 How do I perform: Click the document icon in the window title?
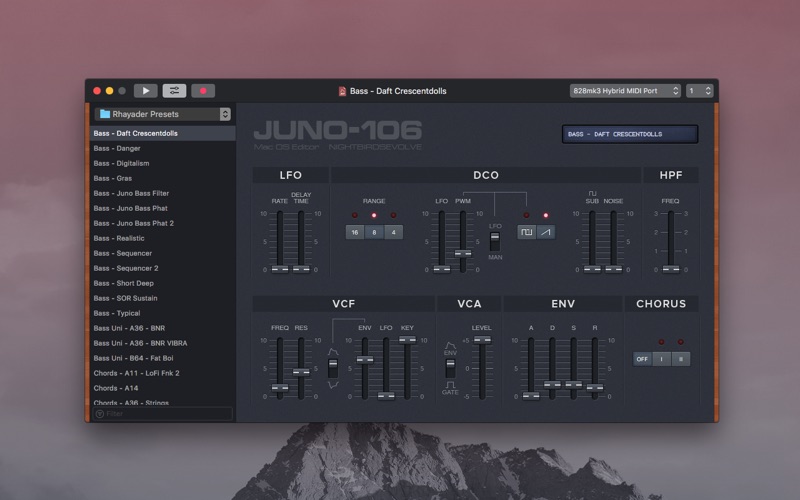tap(343, 91)
